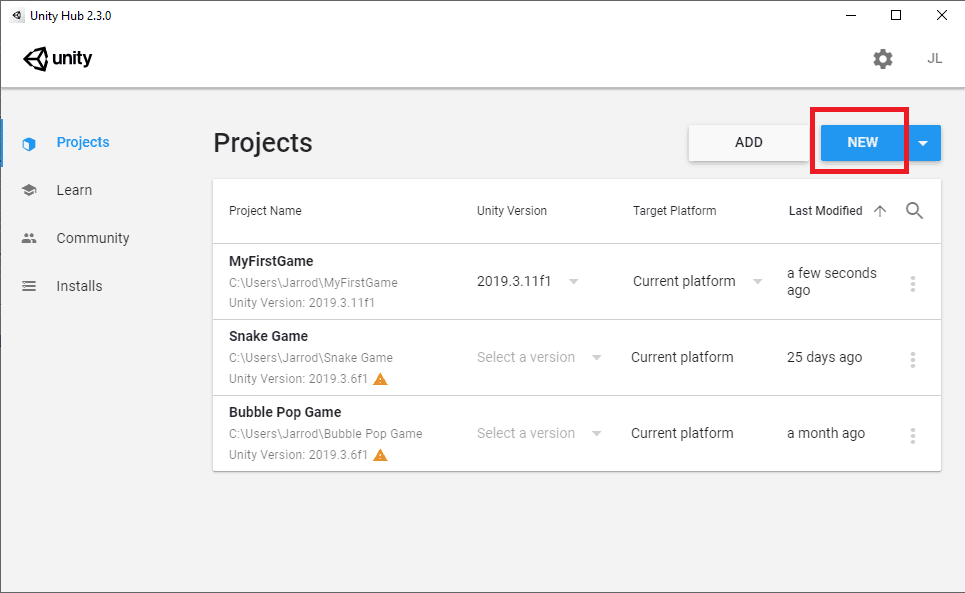Go to the Installs section
This screenshot has height=593, width=965.
pos(79,286)
